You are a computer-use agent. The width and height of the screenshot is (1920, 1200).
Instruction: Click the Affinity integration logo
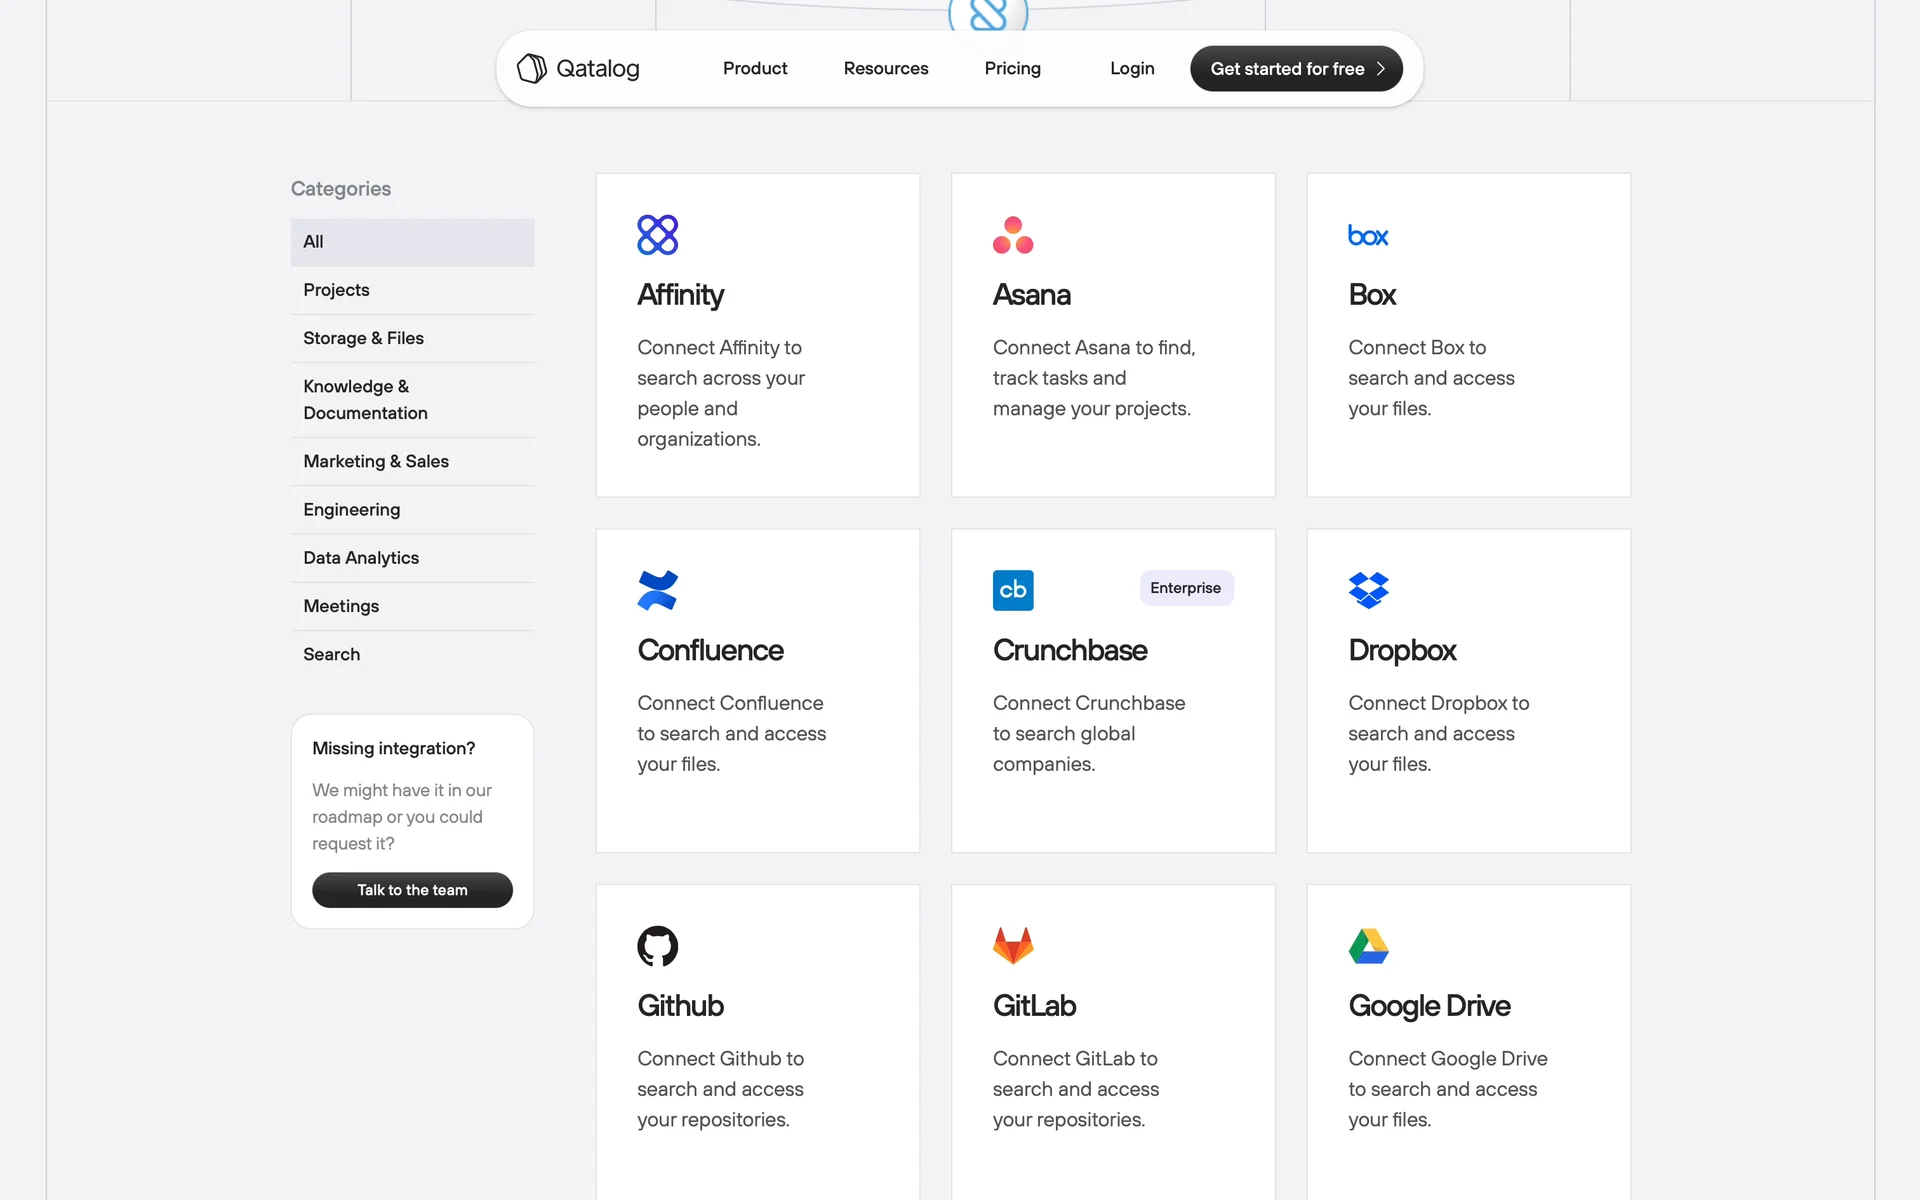(x=657, y=235)
